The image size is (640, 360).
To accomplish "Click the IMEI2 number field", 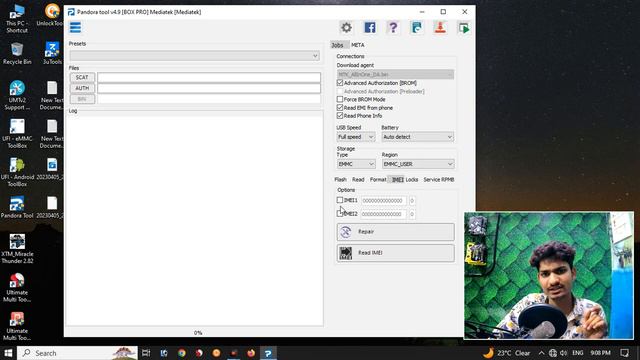I will [x=383, y=214].
